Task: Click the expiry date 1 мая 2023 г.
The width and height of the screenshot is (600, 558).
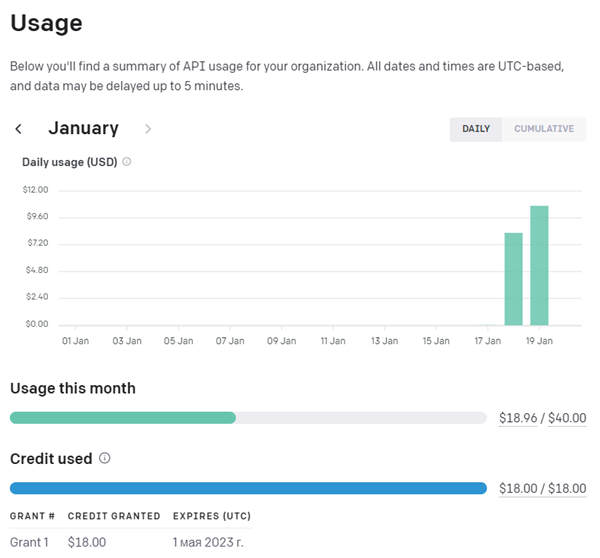Action: click(x=208, y=542)
